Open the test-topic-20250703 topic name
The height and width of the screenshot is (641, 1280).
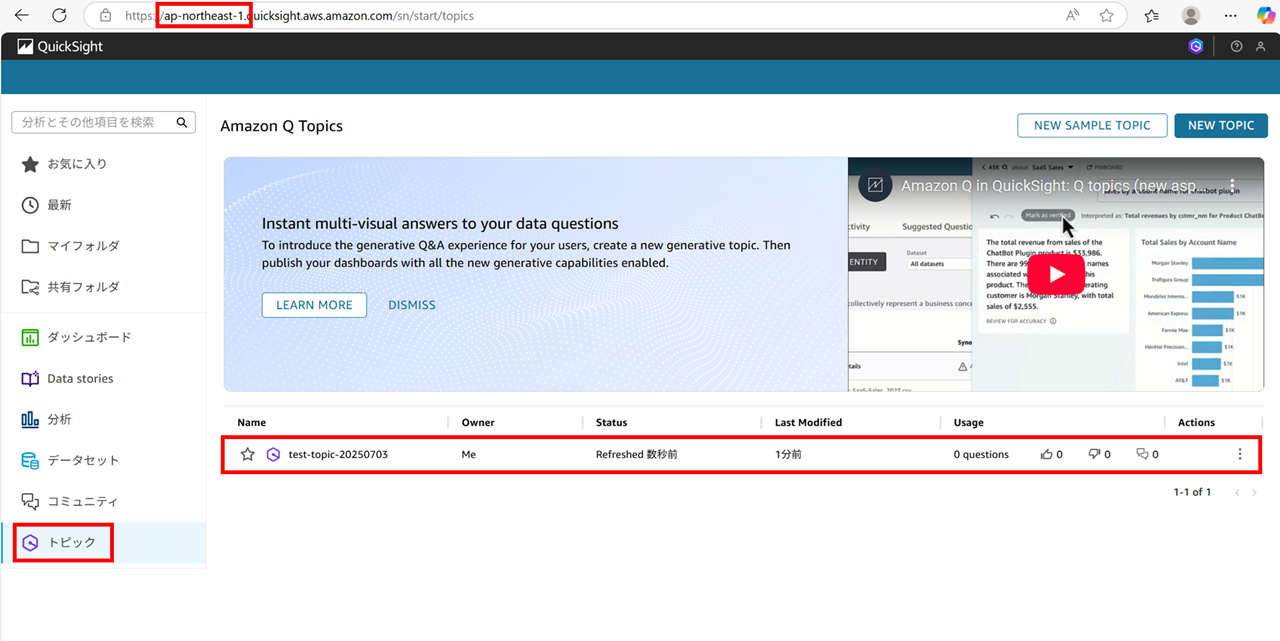point(338,454)
